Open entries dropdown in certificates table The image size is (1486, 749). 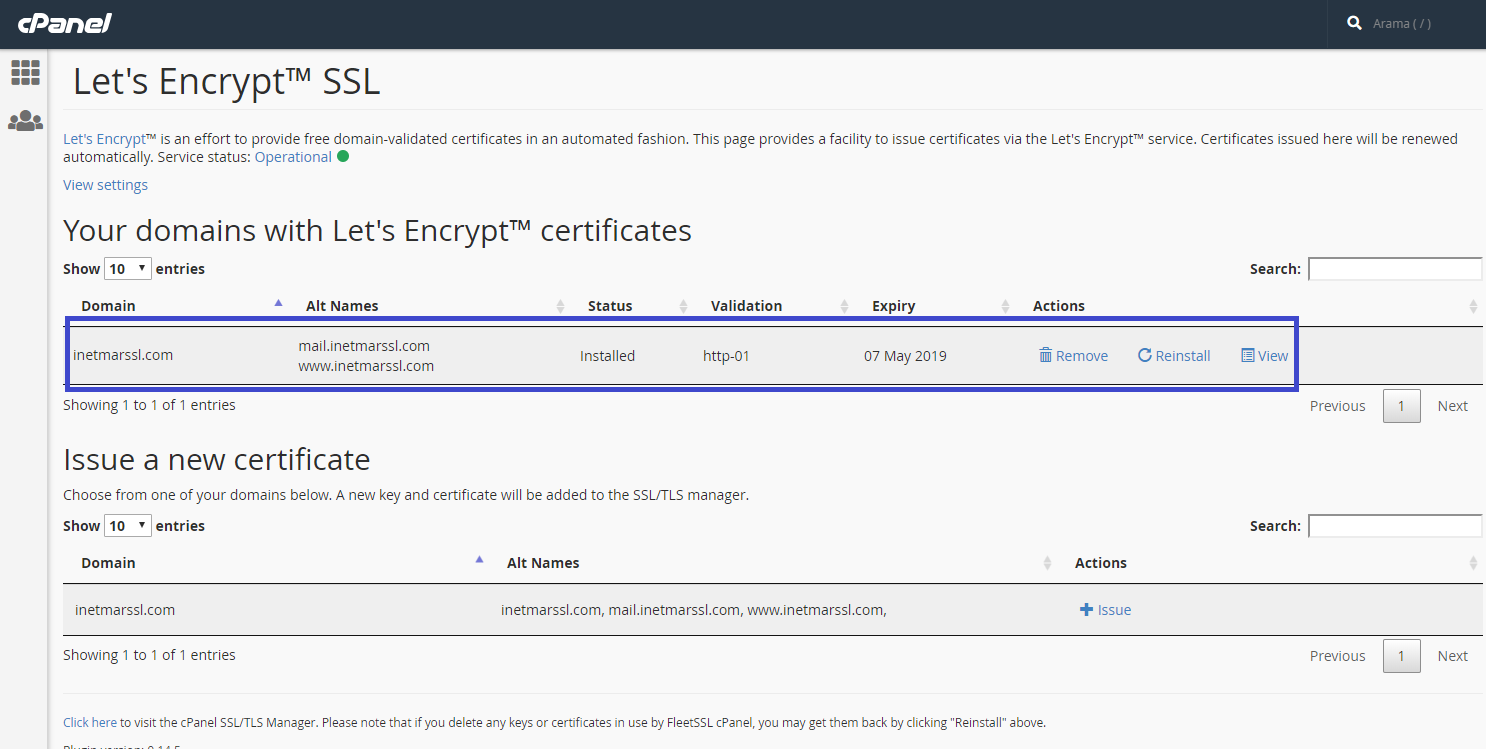[128, 269]
